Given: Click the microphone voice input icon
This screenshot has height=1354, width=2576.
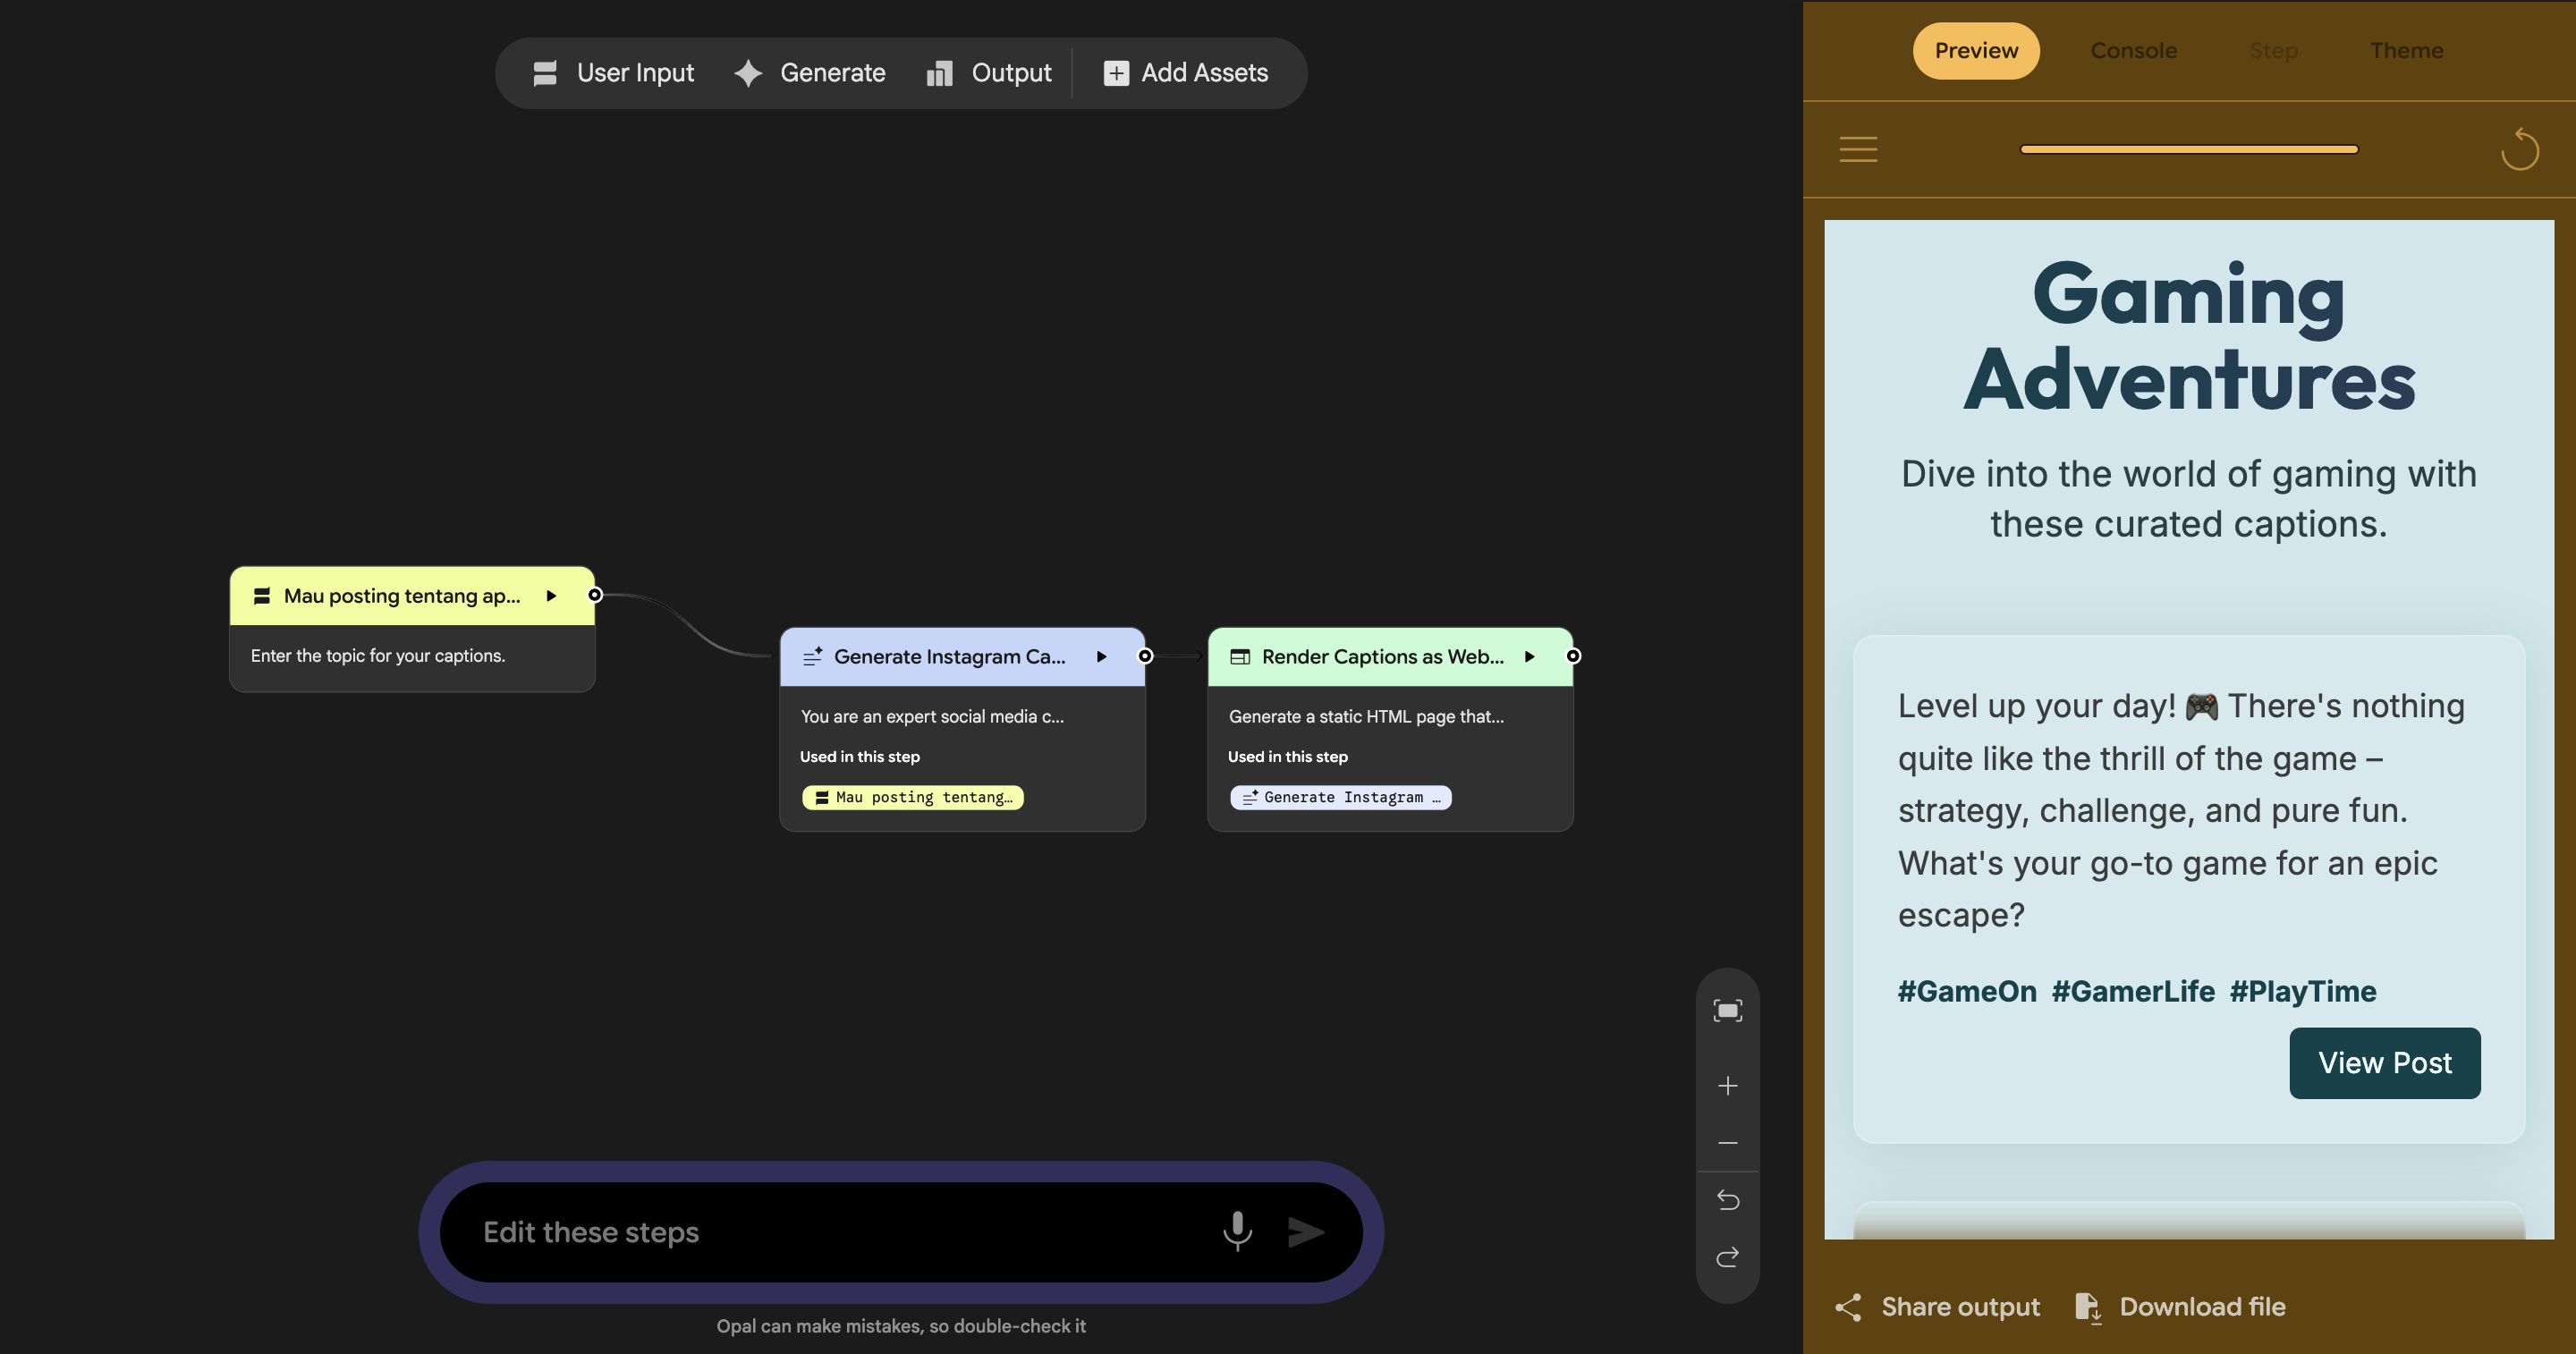Looking at the screenshot, I should 1237,1231.
